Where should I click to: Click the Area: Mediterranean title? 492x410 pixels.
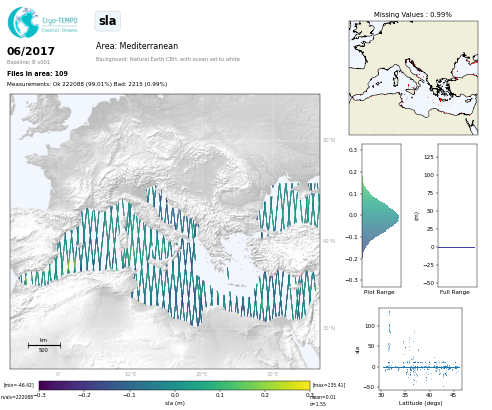pyautogui.click(x=137, y=46)
